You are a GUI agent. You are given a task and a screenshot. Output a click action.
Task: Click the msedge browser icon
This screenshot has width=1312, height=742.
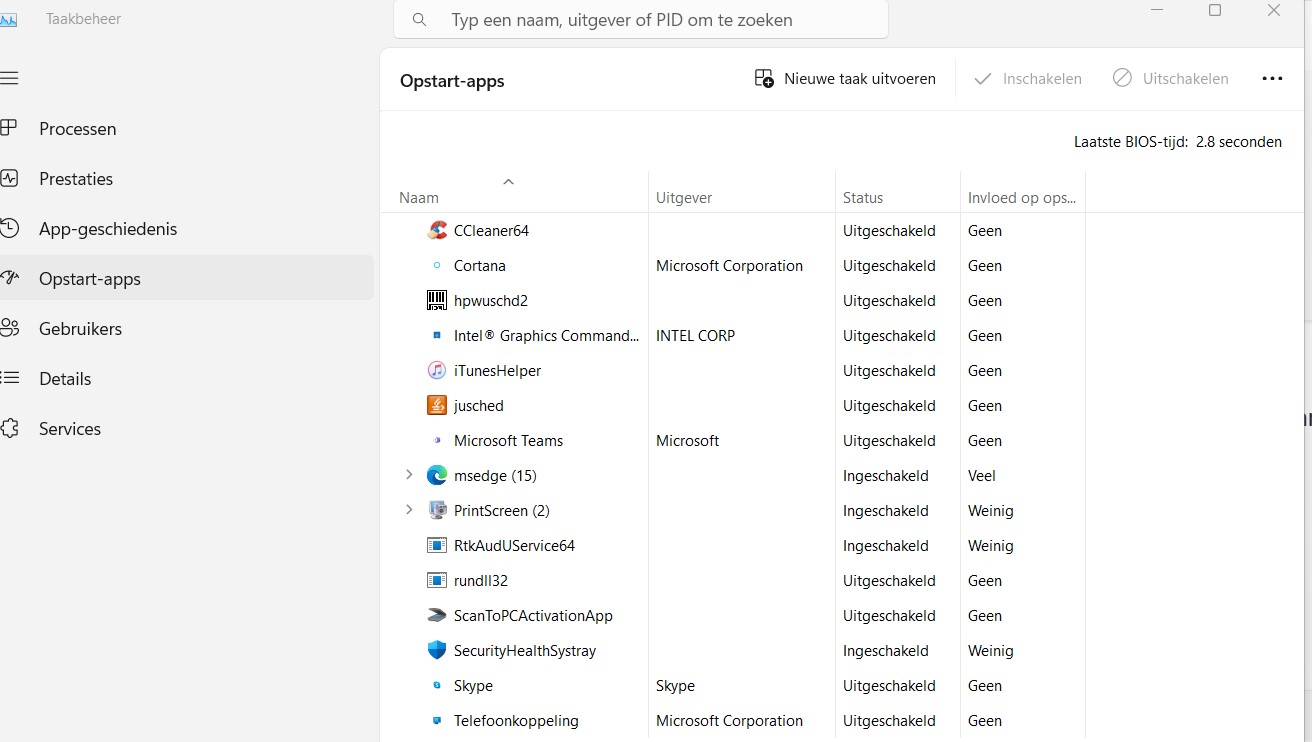point(437,476)
